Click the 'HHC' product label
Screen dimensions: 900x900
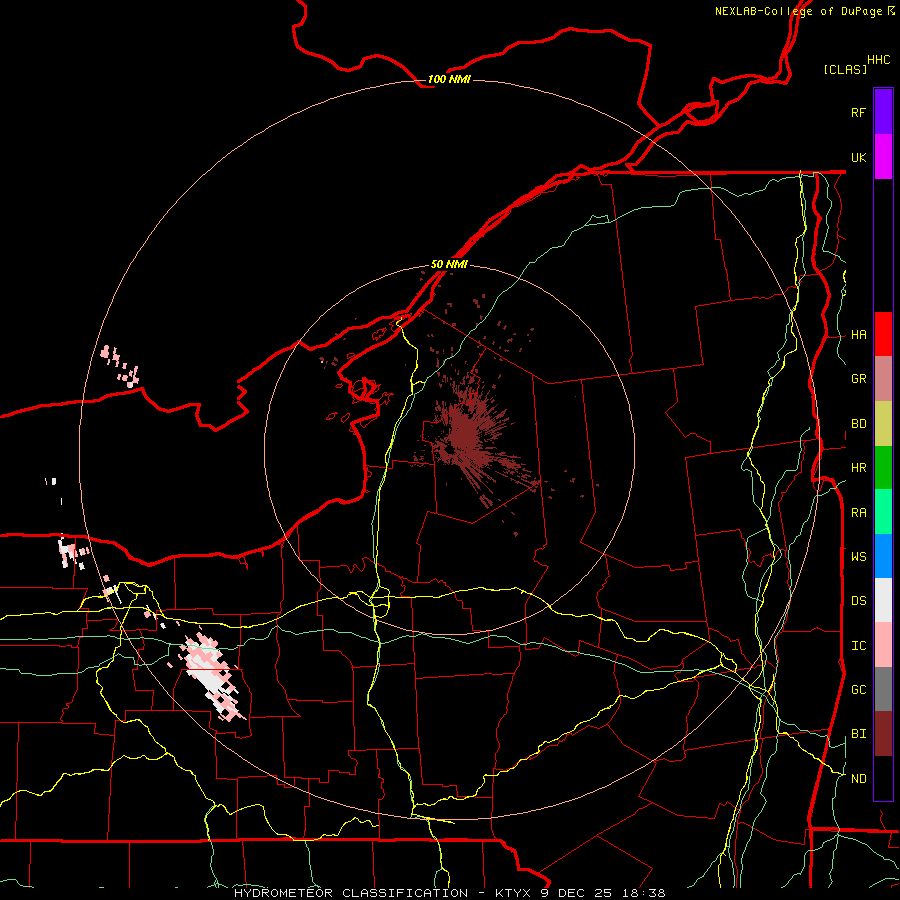click(879, 60)
